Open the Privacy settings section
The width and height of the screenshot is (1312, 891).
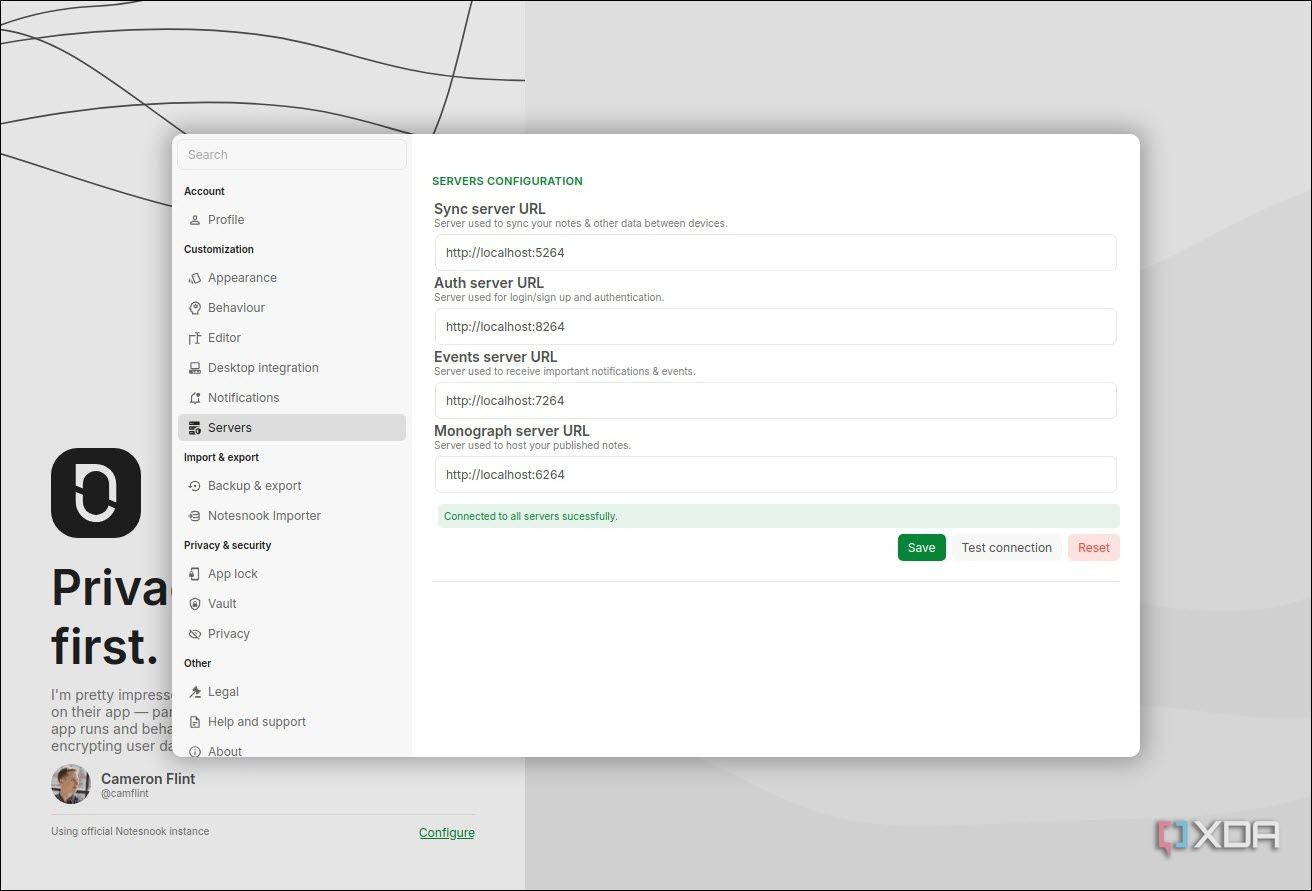tap(292, 634)
